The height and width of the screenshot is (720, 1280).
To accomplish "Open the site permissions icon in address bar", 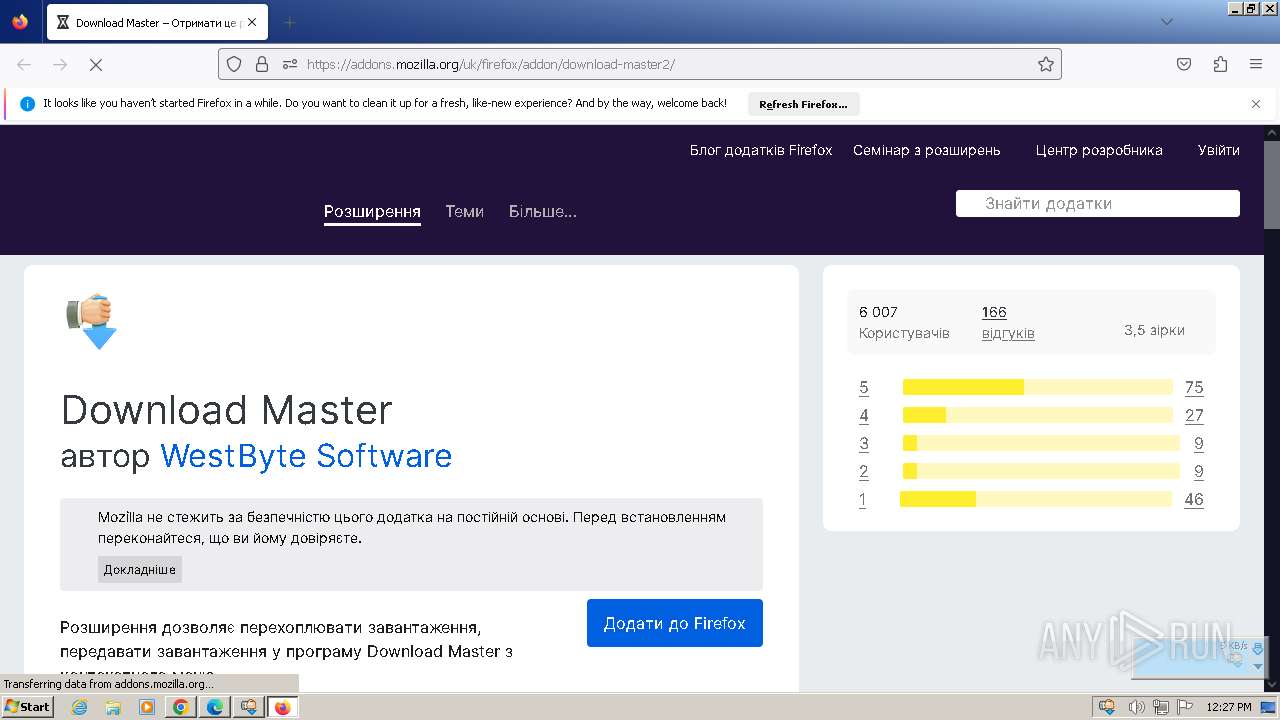I will click(x=290, y=64).
